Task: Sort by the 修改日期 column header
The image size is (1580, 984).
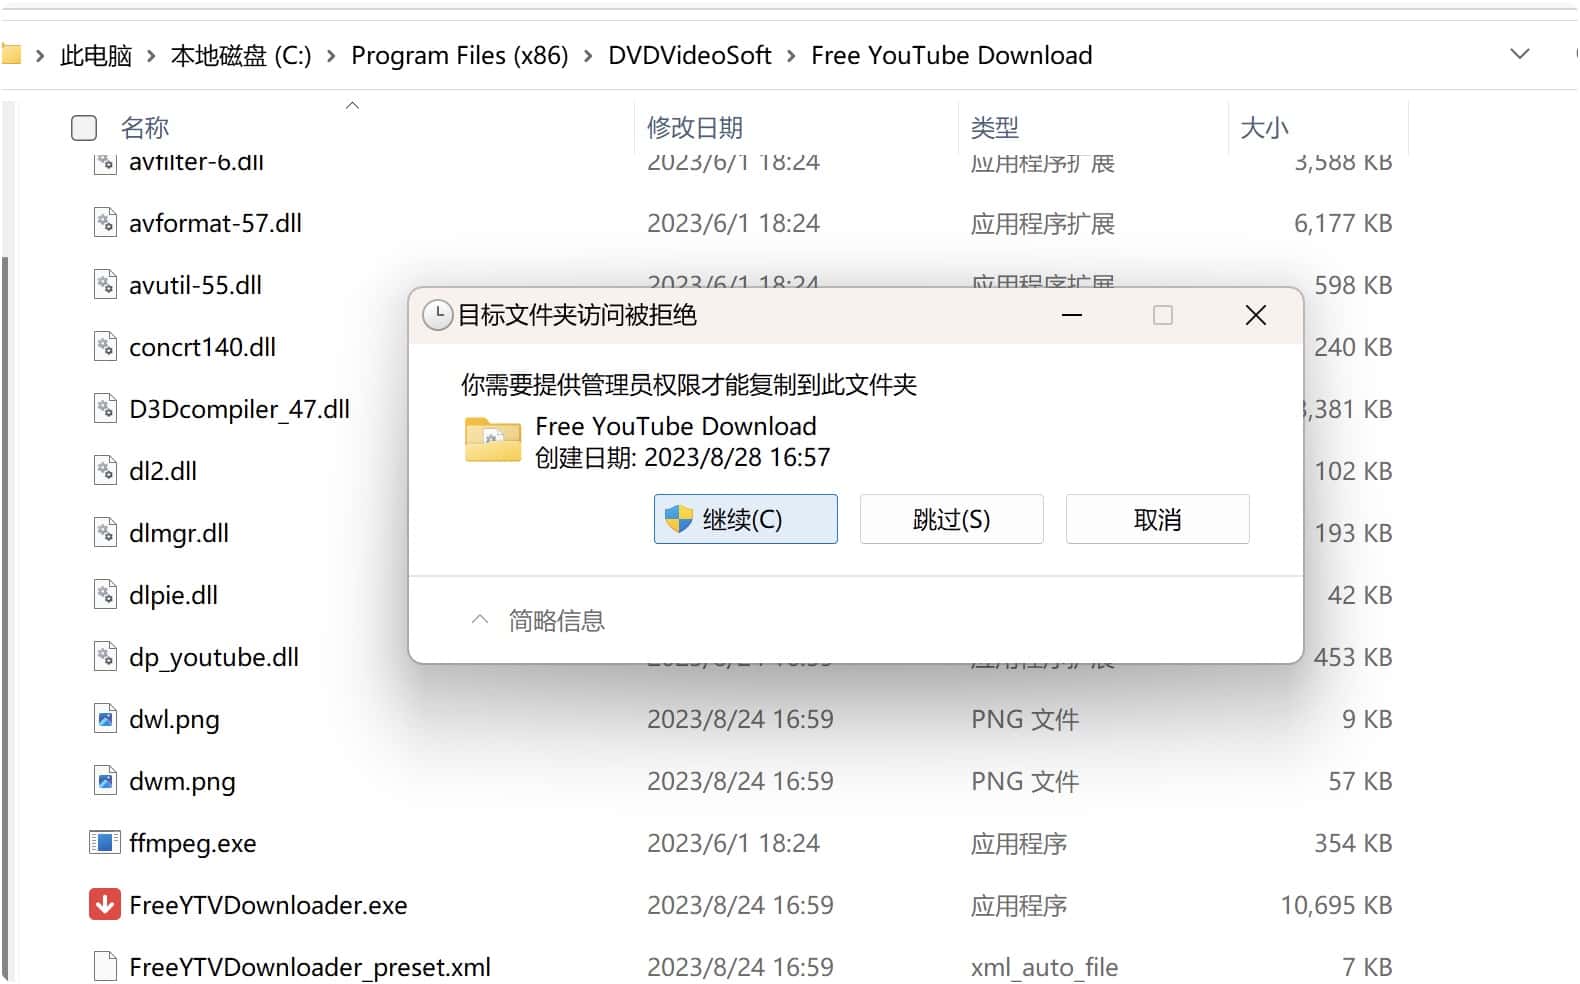Action: point(695,127)
